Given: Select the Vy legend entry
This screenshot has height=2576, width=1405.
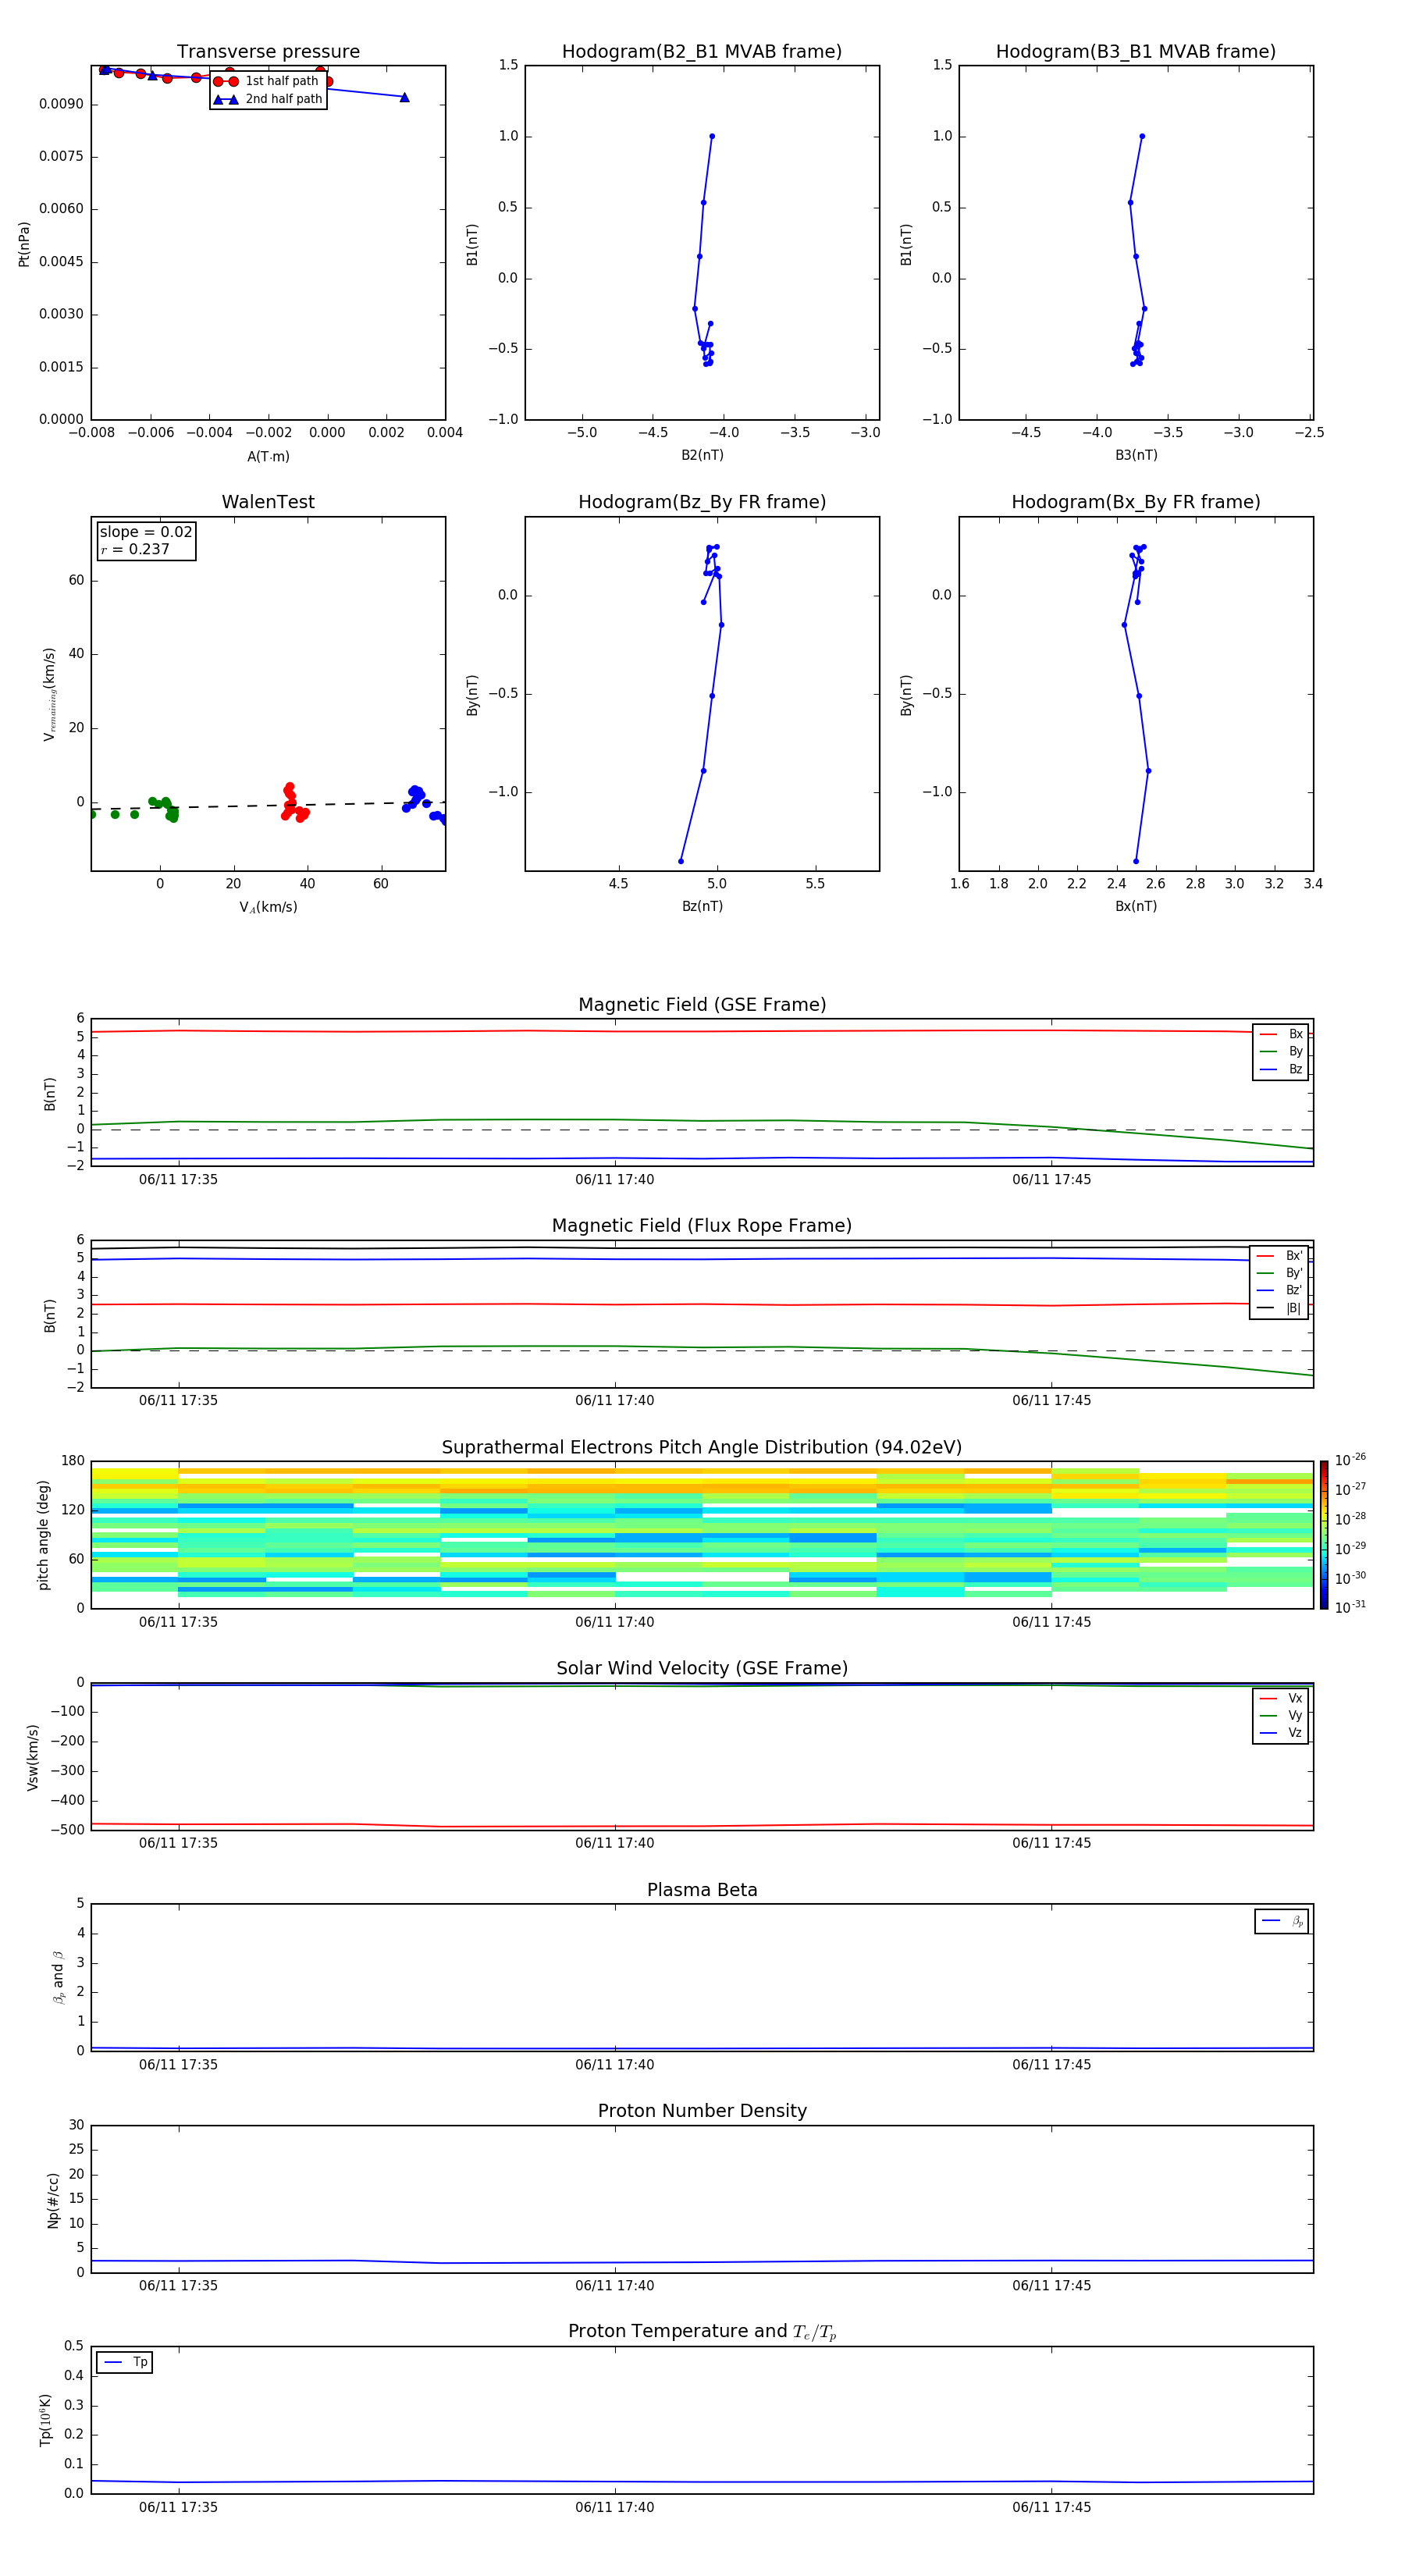Looking at the screenshot, I should (x=1281, y=1715).
